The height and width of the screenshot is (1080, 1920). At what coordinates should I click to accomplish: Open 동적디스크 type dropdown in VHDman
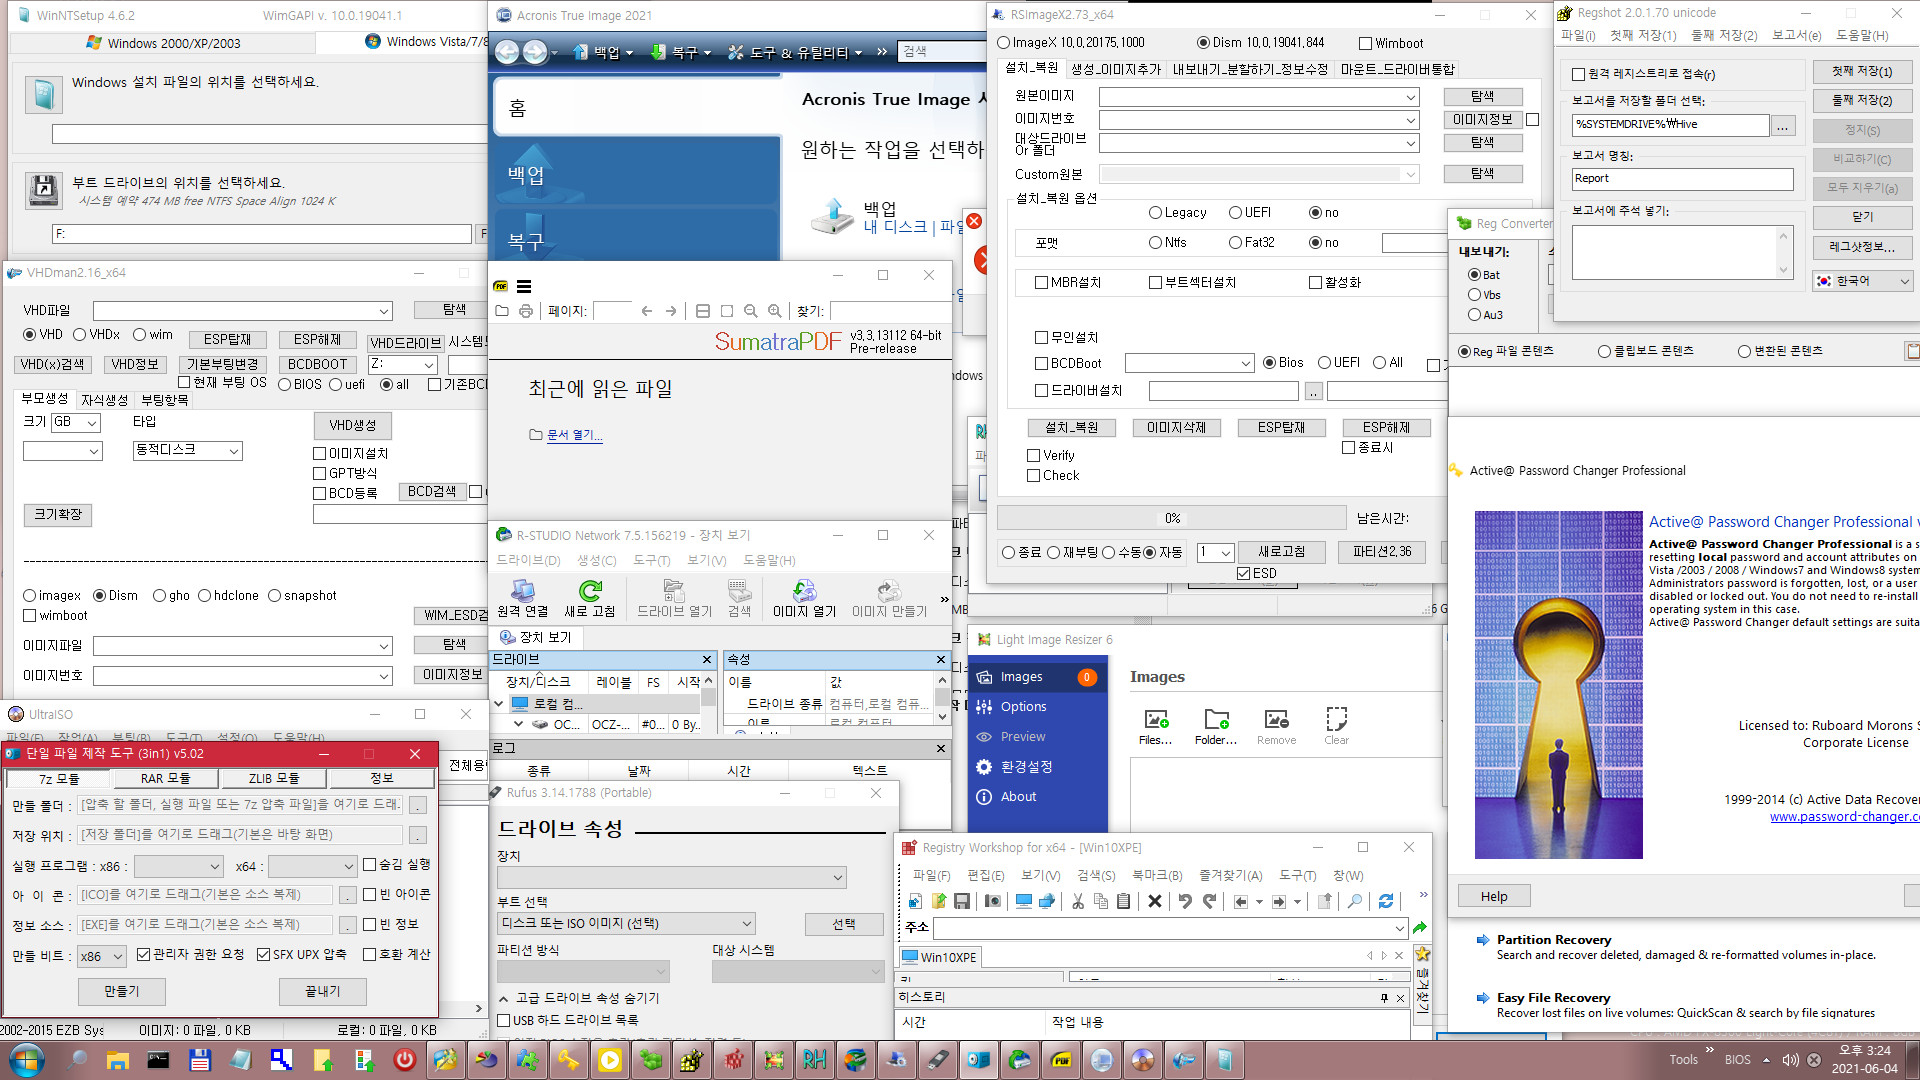coord(188,451)
